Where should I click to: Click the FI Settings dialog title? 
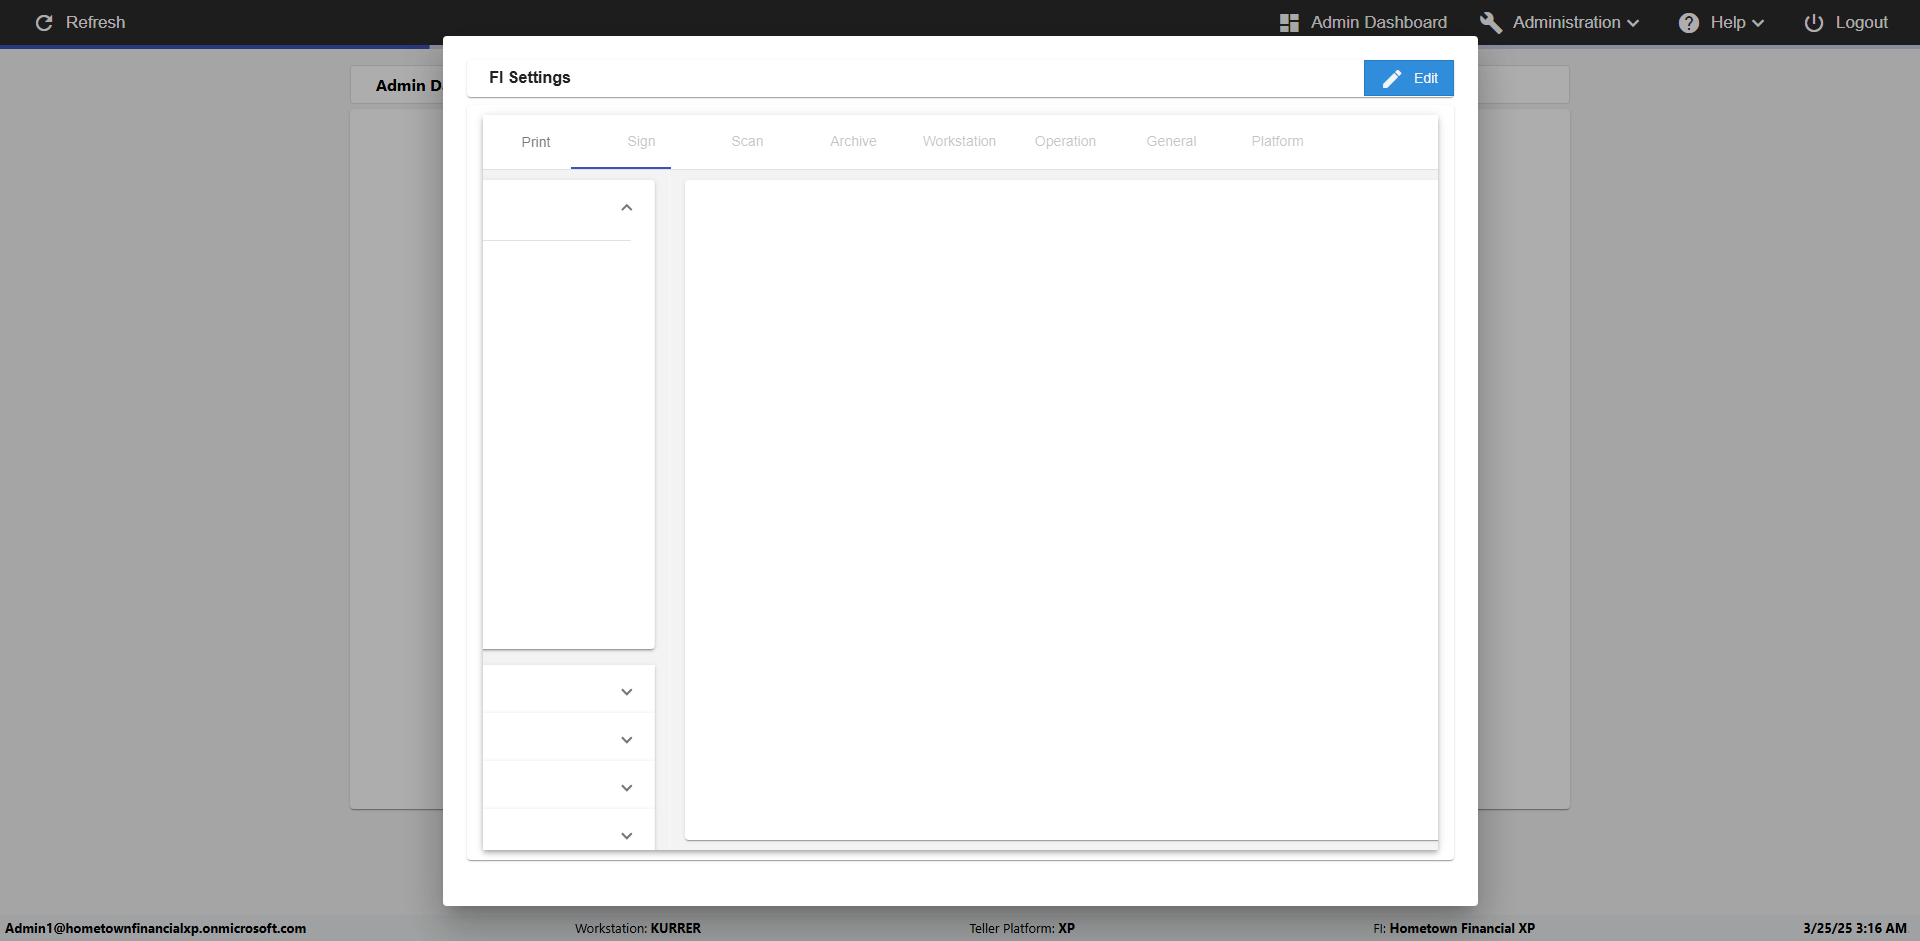click(x=529, y=78)
